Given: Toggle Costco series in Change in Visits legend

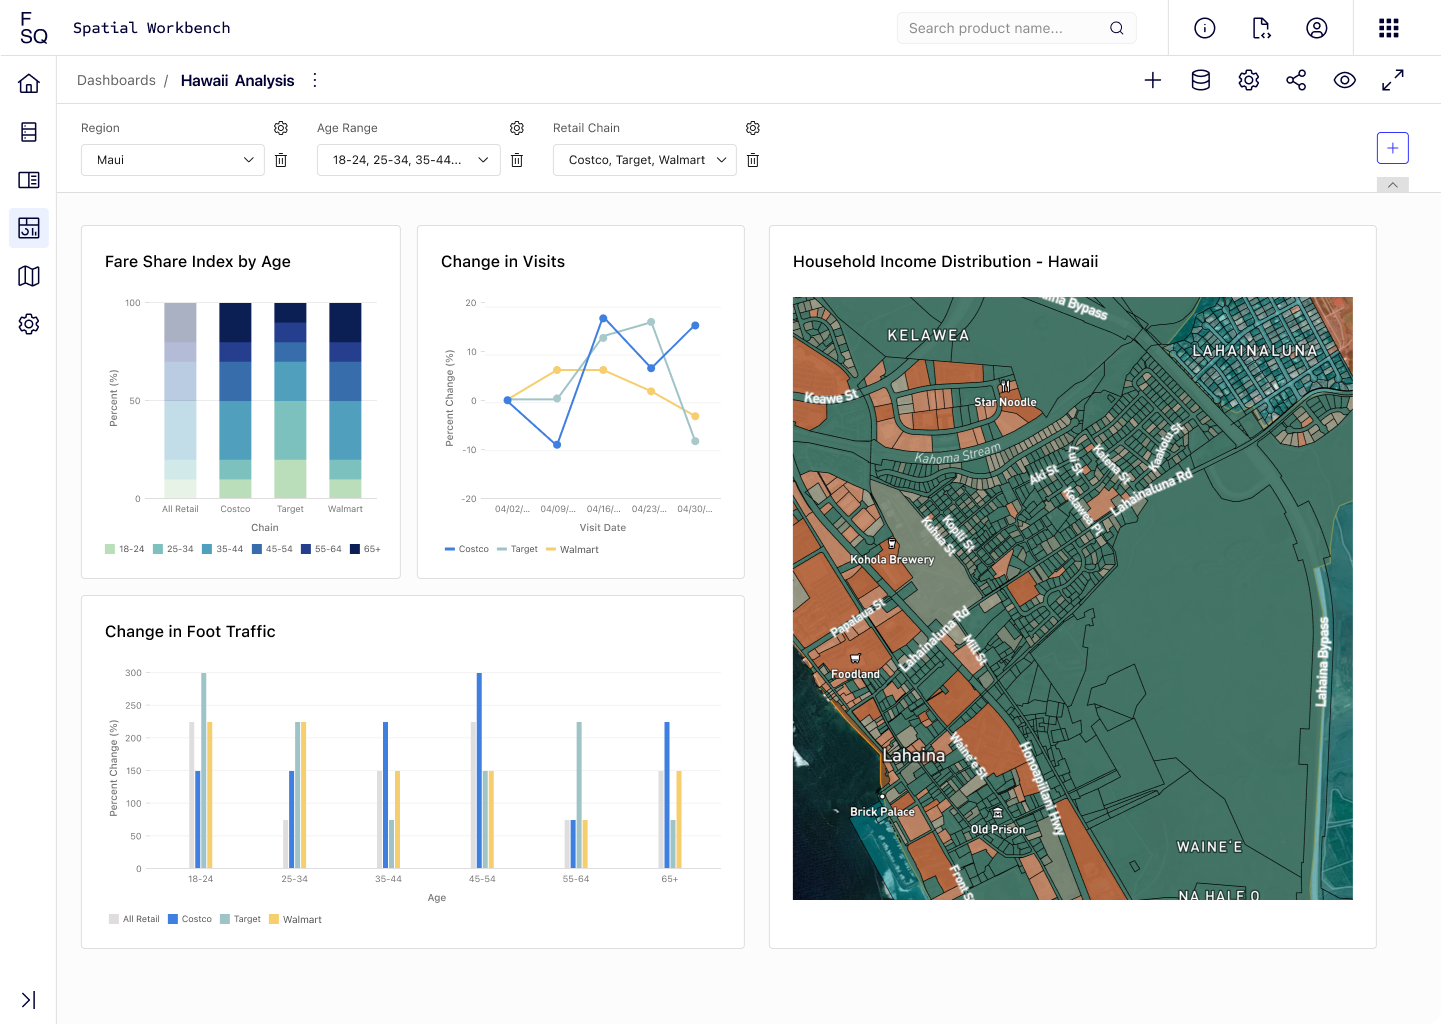Looking at the screenshot, I should point(467,549).
